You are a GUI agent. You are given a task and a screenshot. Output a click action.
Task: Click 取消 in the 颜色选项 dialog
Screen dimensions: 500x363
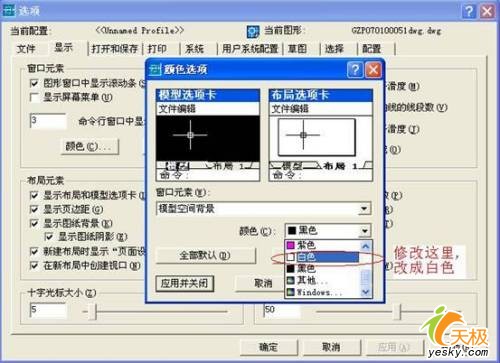260,284
